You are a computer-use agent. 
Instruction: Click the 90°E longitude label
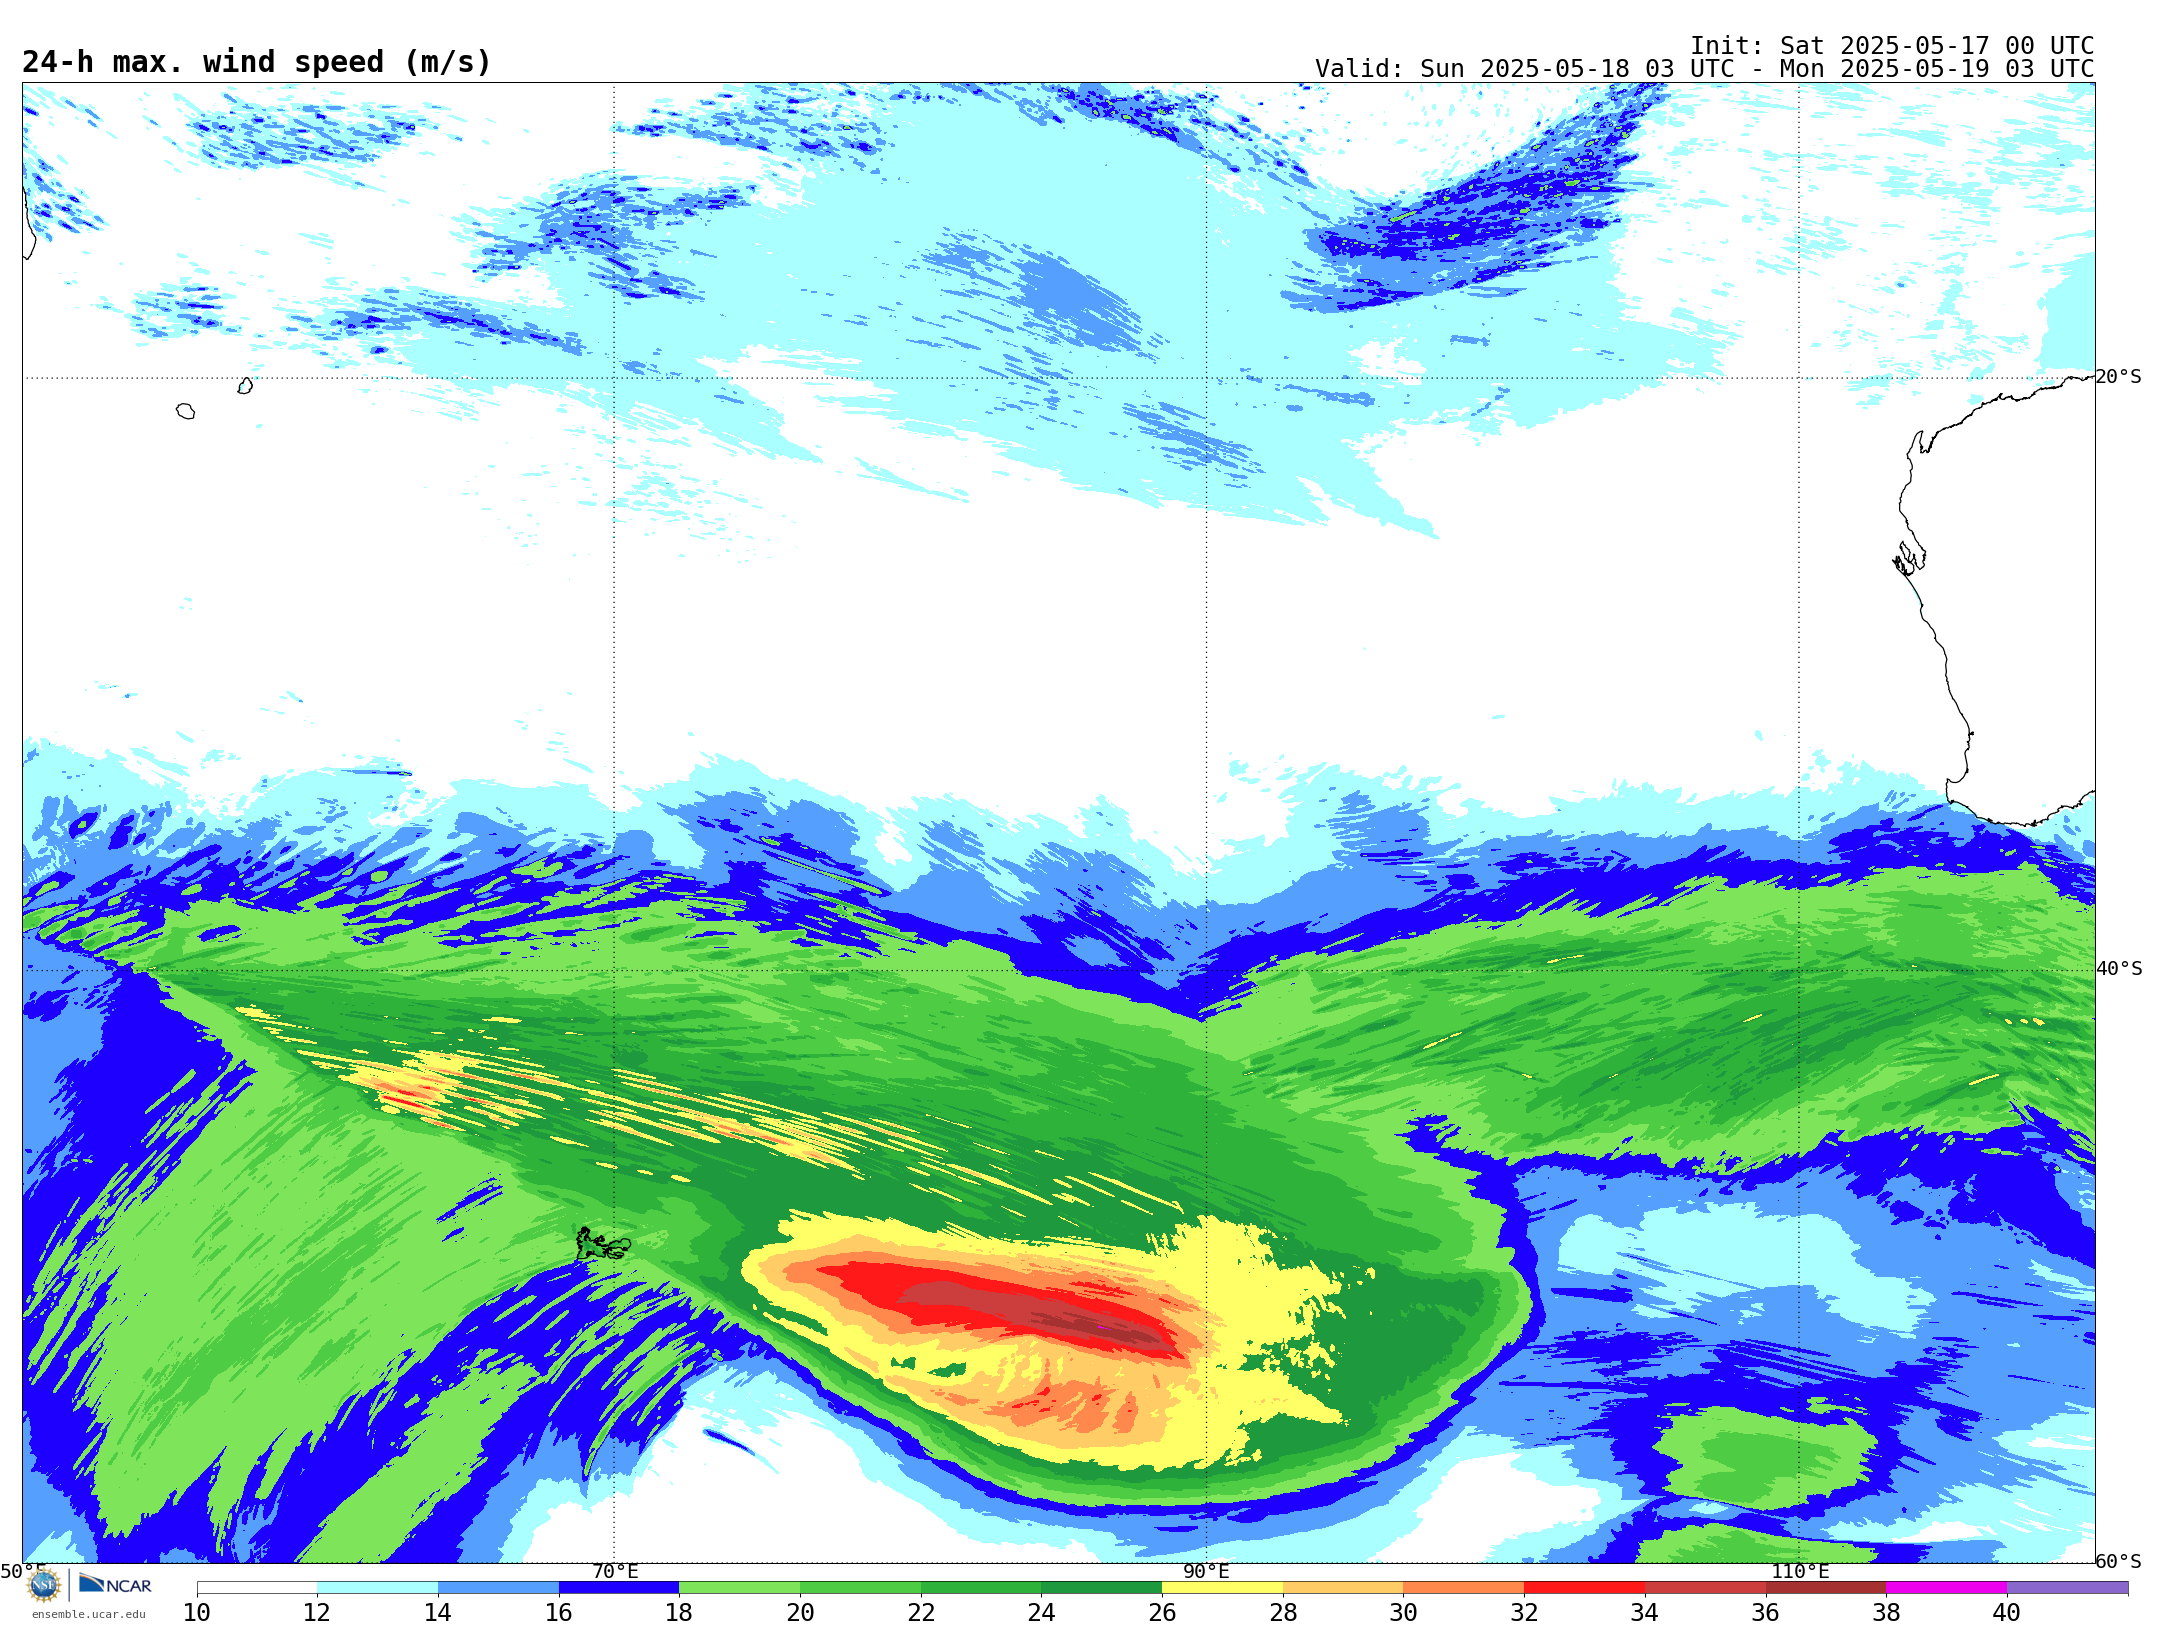[1206, 1571]
